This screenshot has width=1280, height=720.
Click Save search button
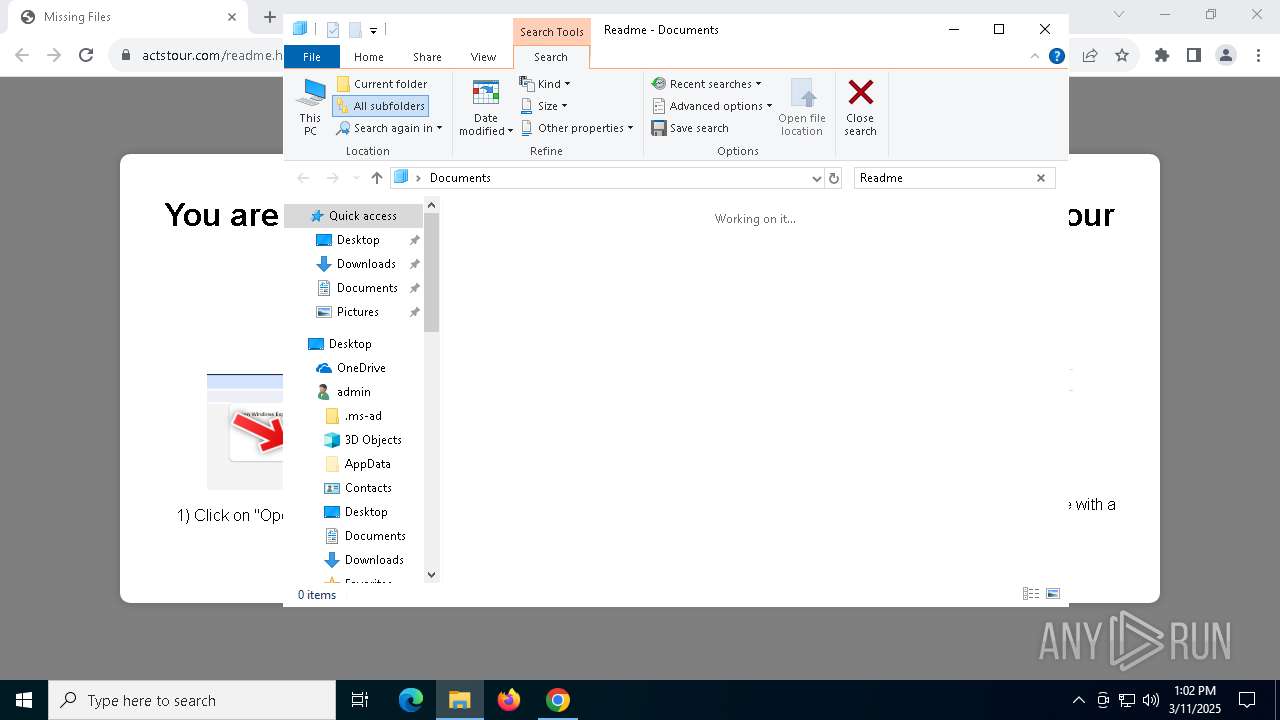click(690, 128)
